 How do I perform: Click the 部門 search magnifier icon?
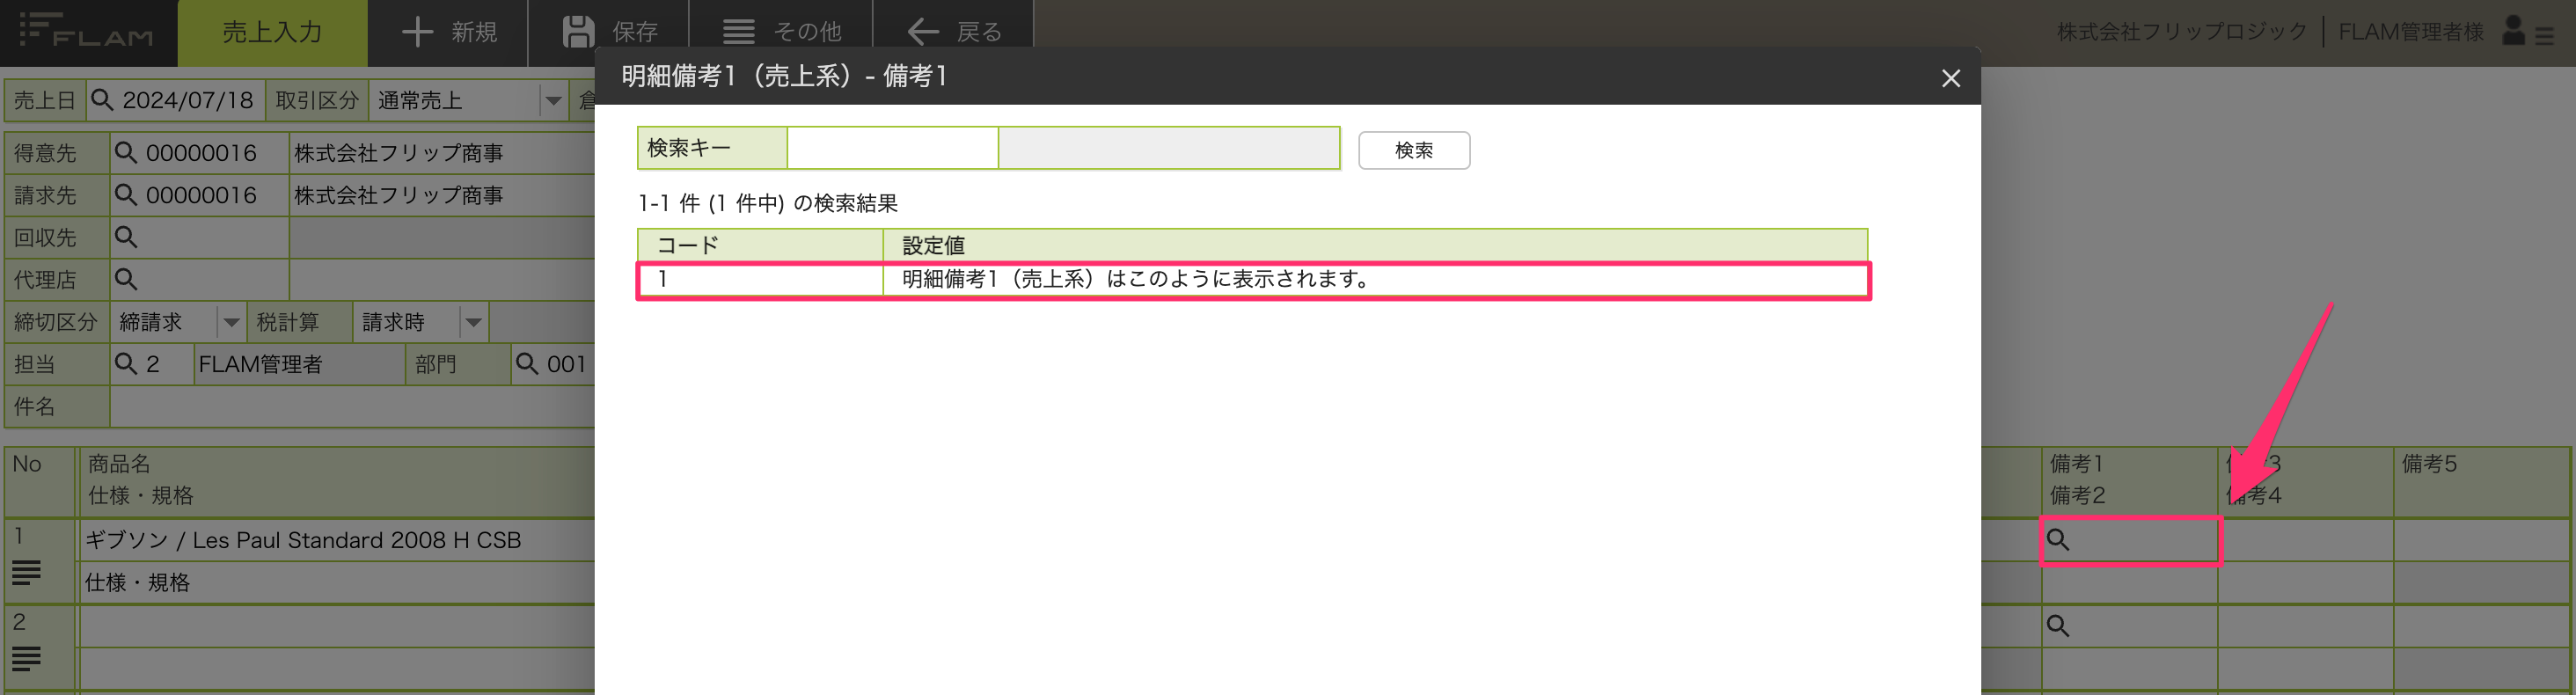pyautogui.click(x=527, y=364)
